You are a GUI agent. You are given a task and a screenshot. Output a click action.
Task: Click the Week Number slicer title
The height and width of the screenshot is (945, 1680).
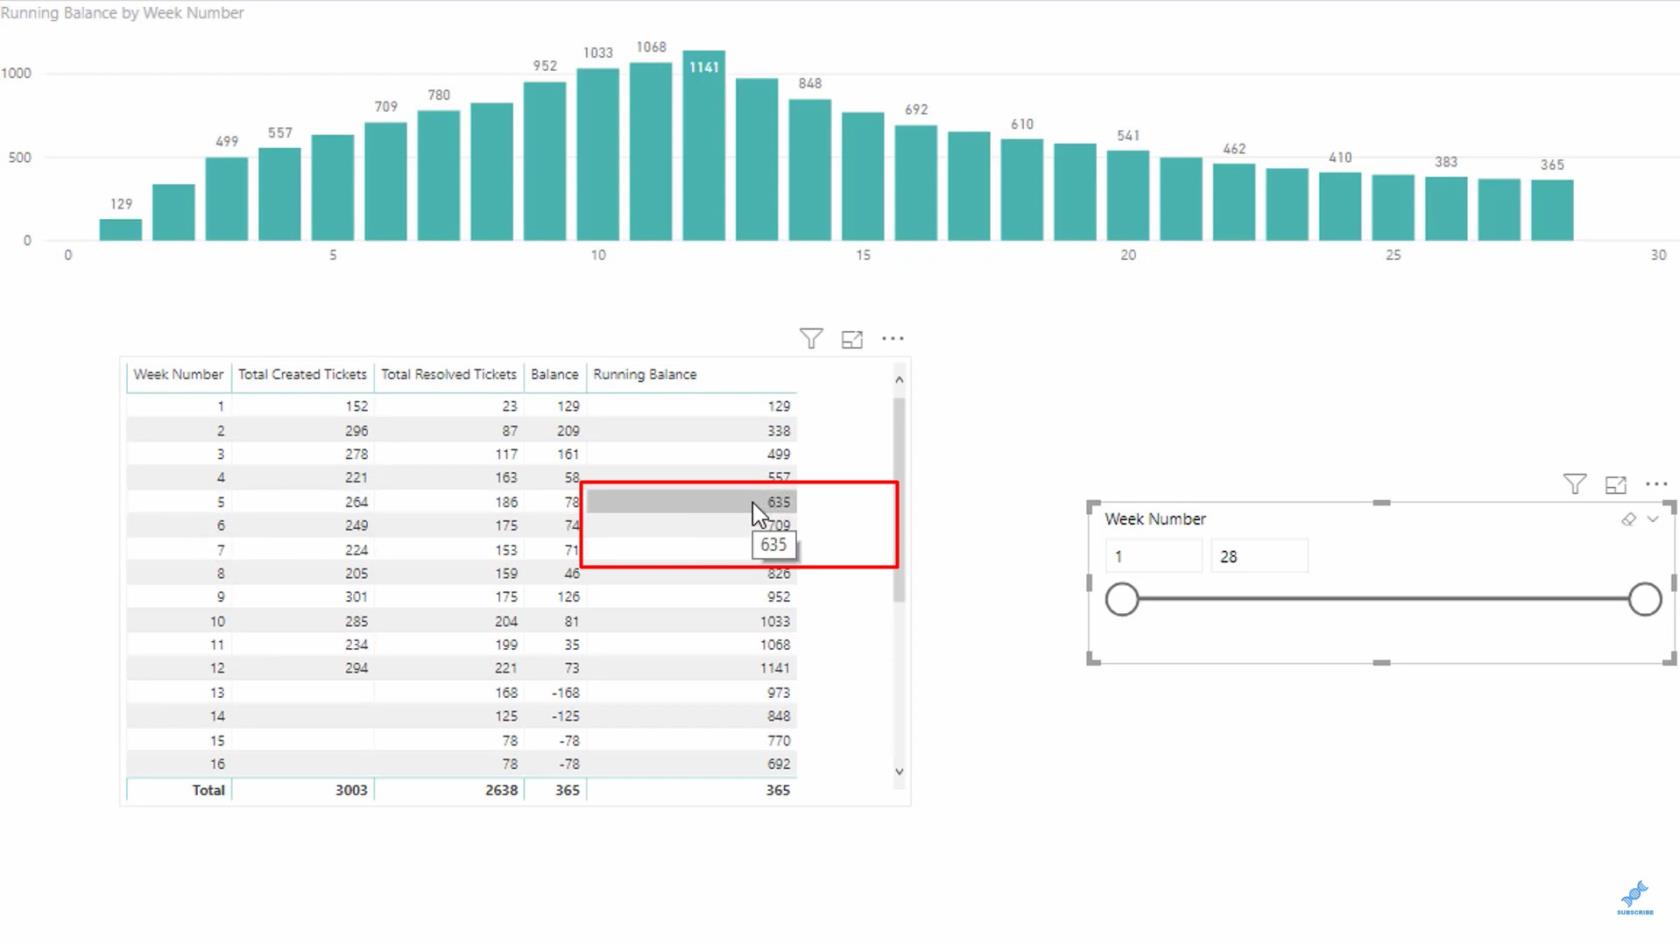point(1155,519)
